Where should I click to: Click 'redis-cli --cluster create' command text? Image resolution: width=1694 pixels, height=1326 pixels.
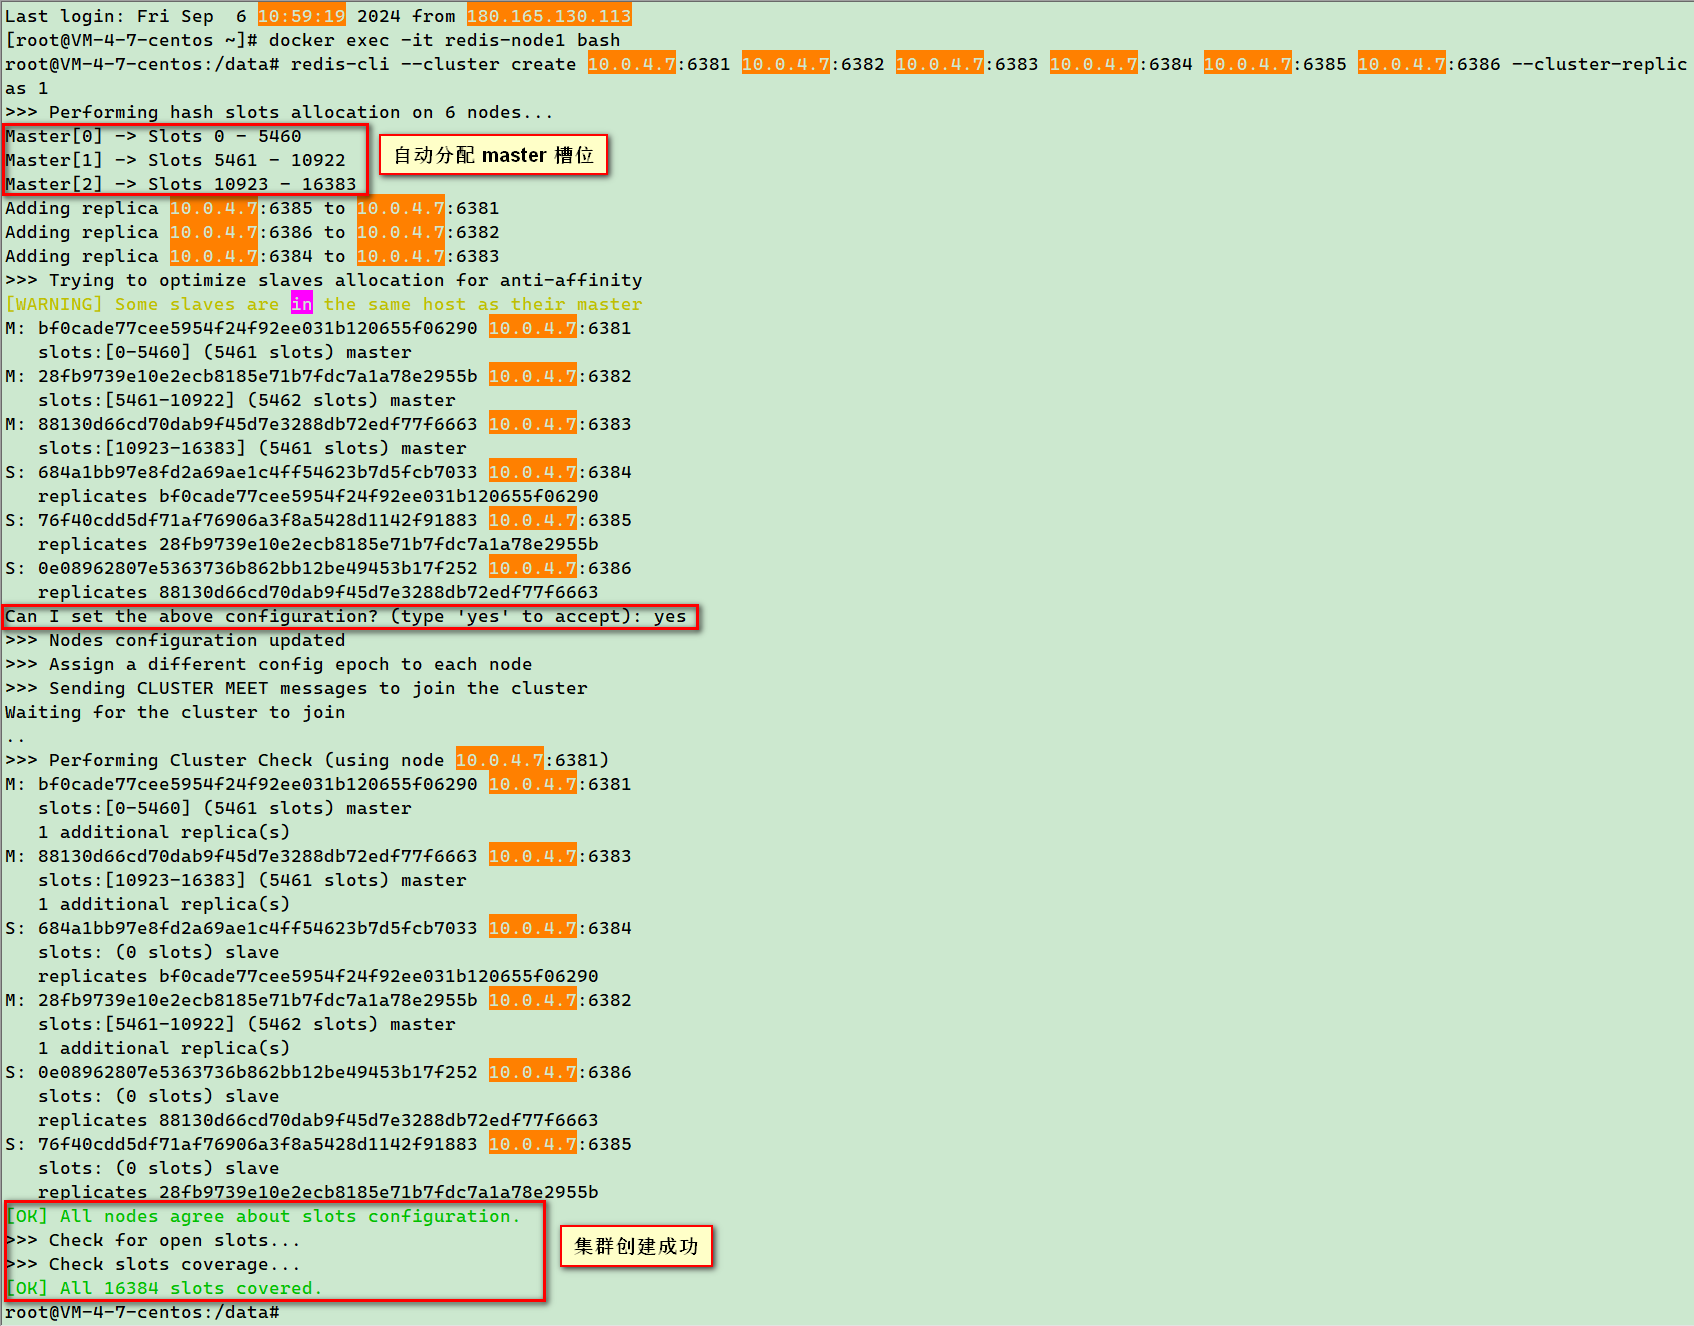point(433,64)
